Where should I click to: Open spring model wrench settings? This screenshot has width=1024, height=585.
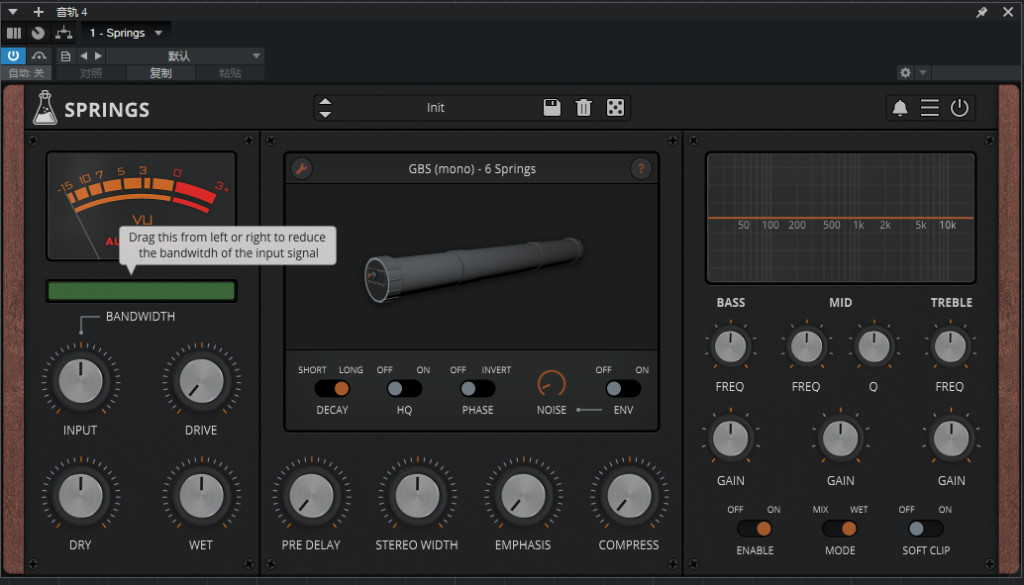[301, 169]
